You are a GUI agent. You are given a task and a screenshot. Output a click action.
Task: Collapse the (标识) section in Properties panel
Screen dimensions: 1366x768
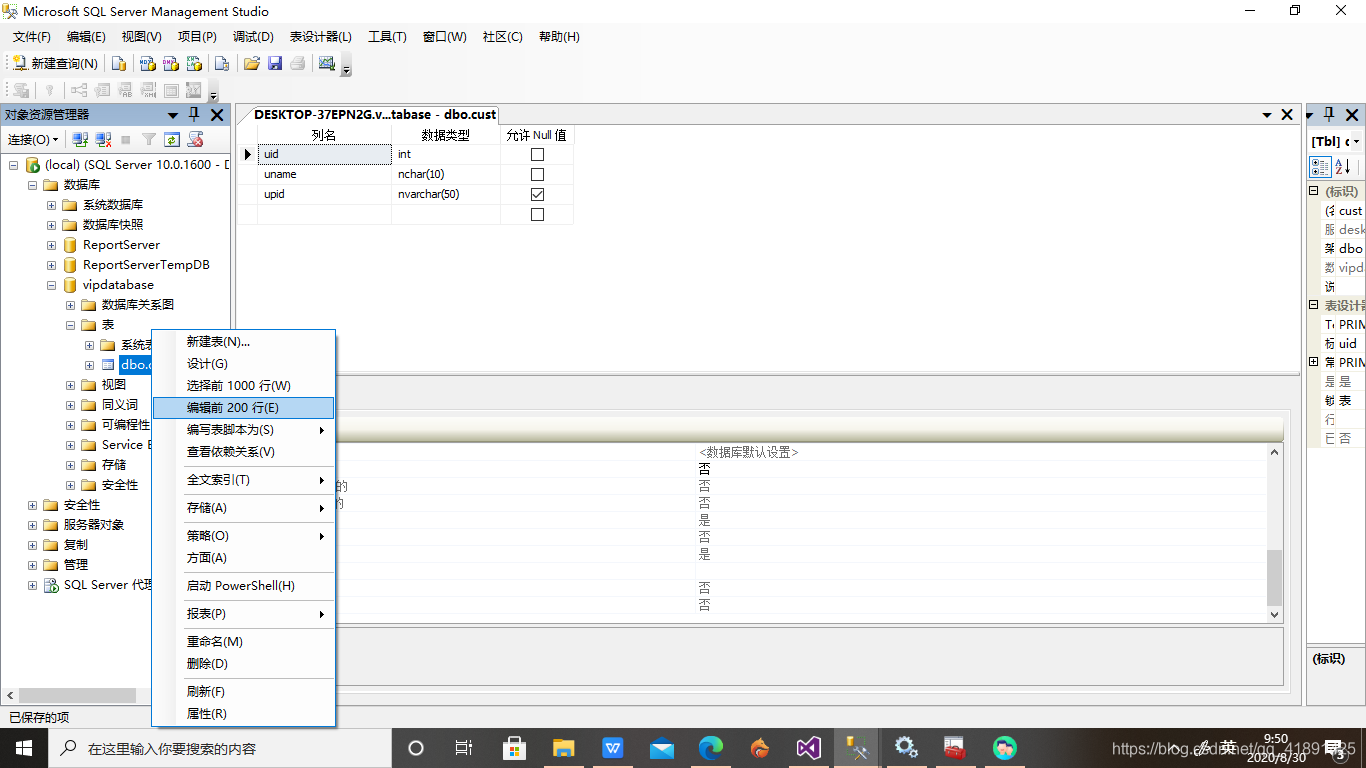pos(1314,191)
